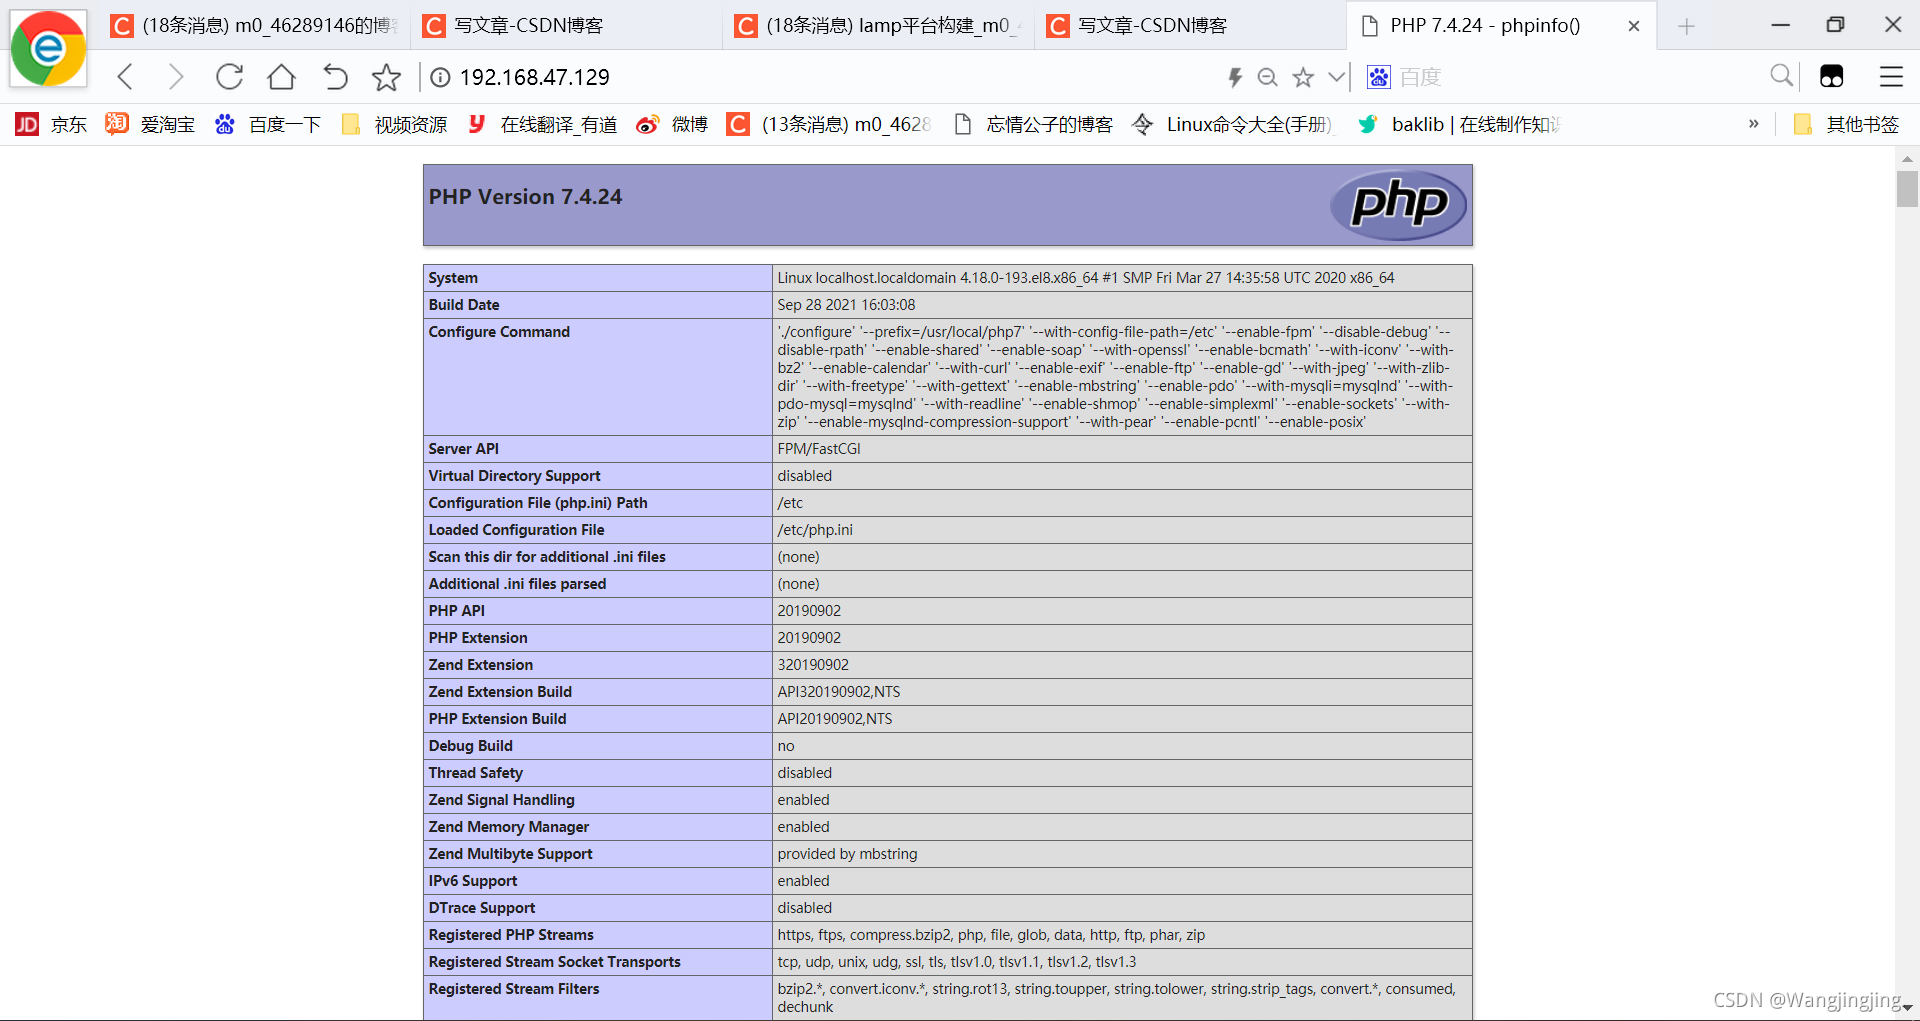This screenshot has width=1920, height=1021.
Task: Click the System row Linux localhost value
Action: point(1086,278)
